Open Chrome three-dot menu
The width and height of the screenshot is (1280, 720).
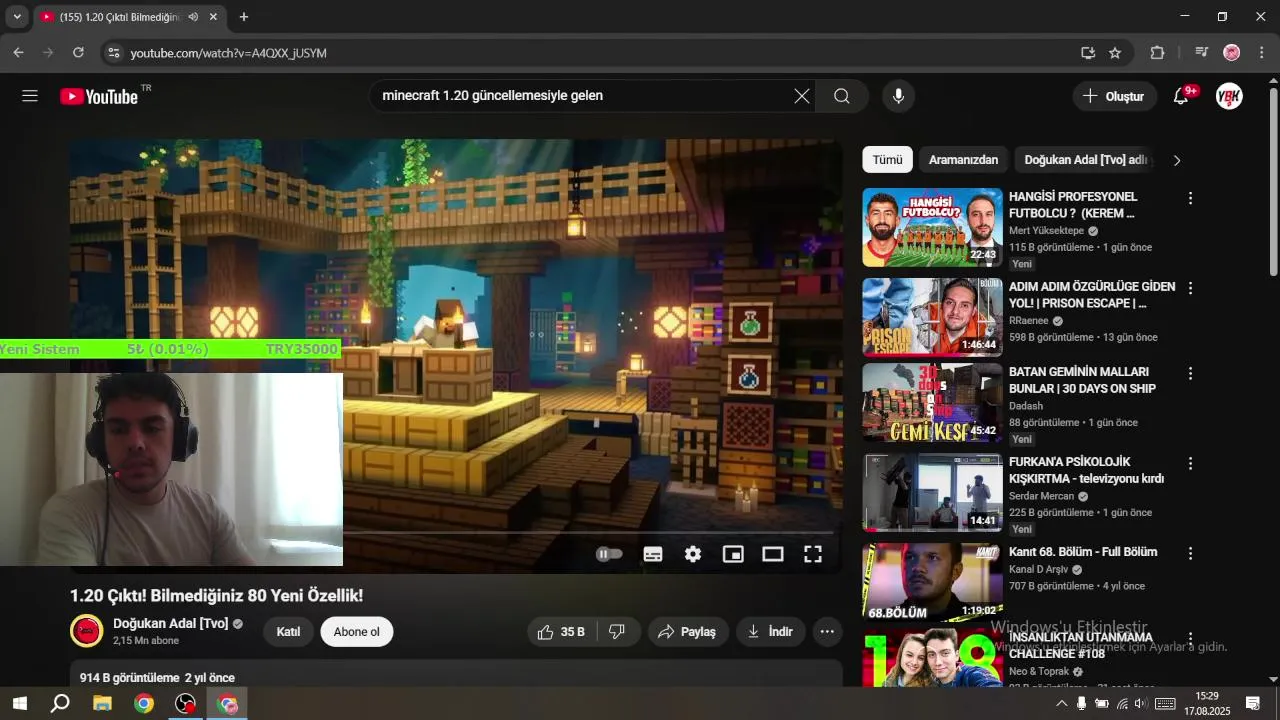pos(1261,53)
